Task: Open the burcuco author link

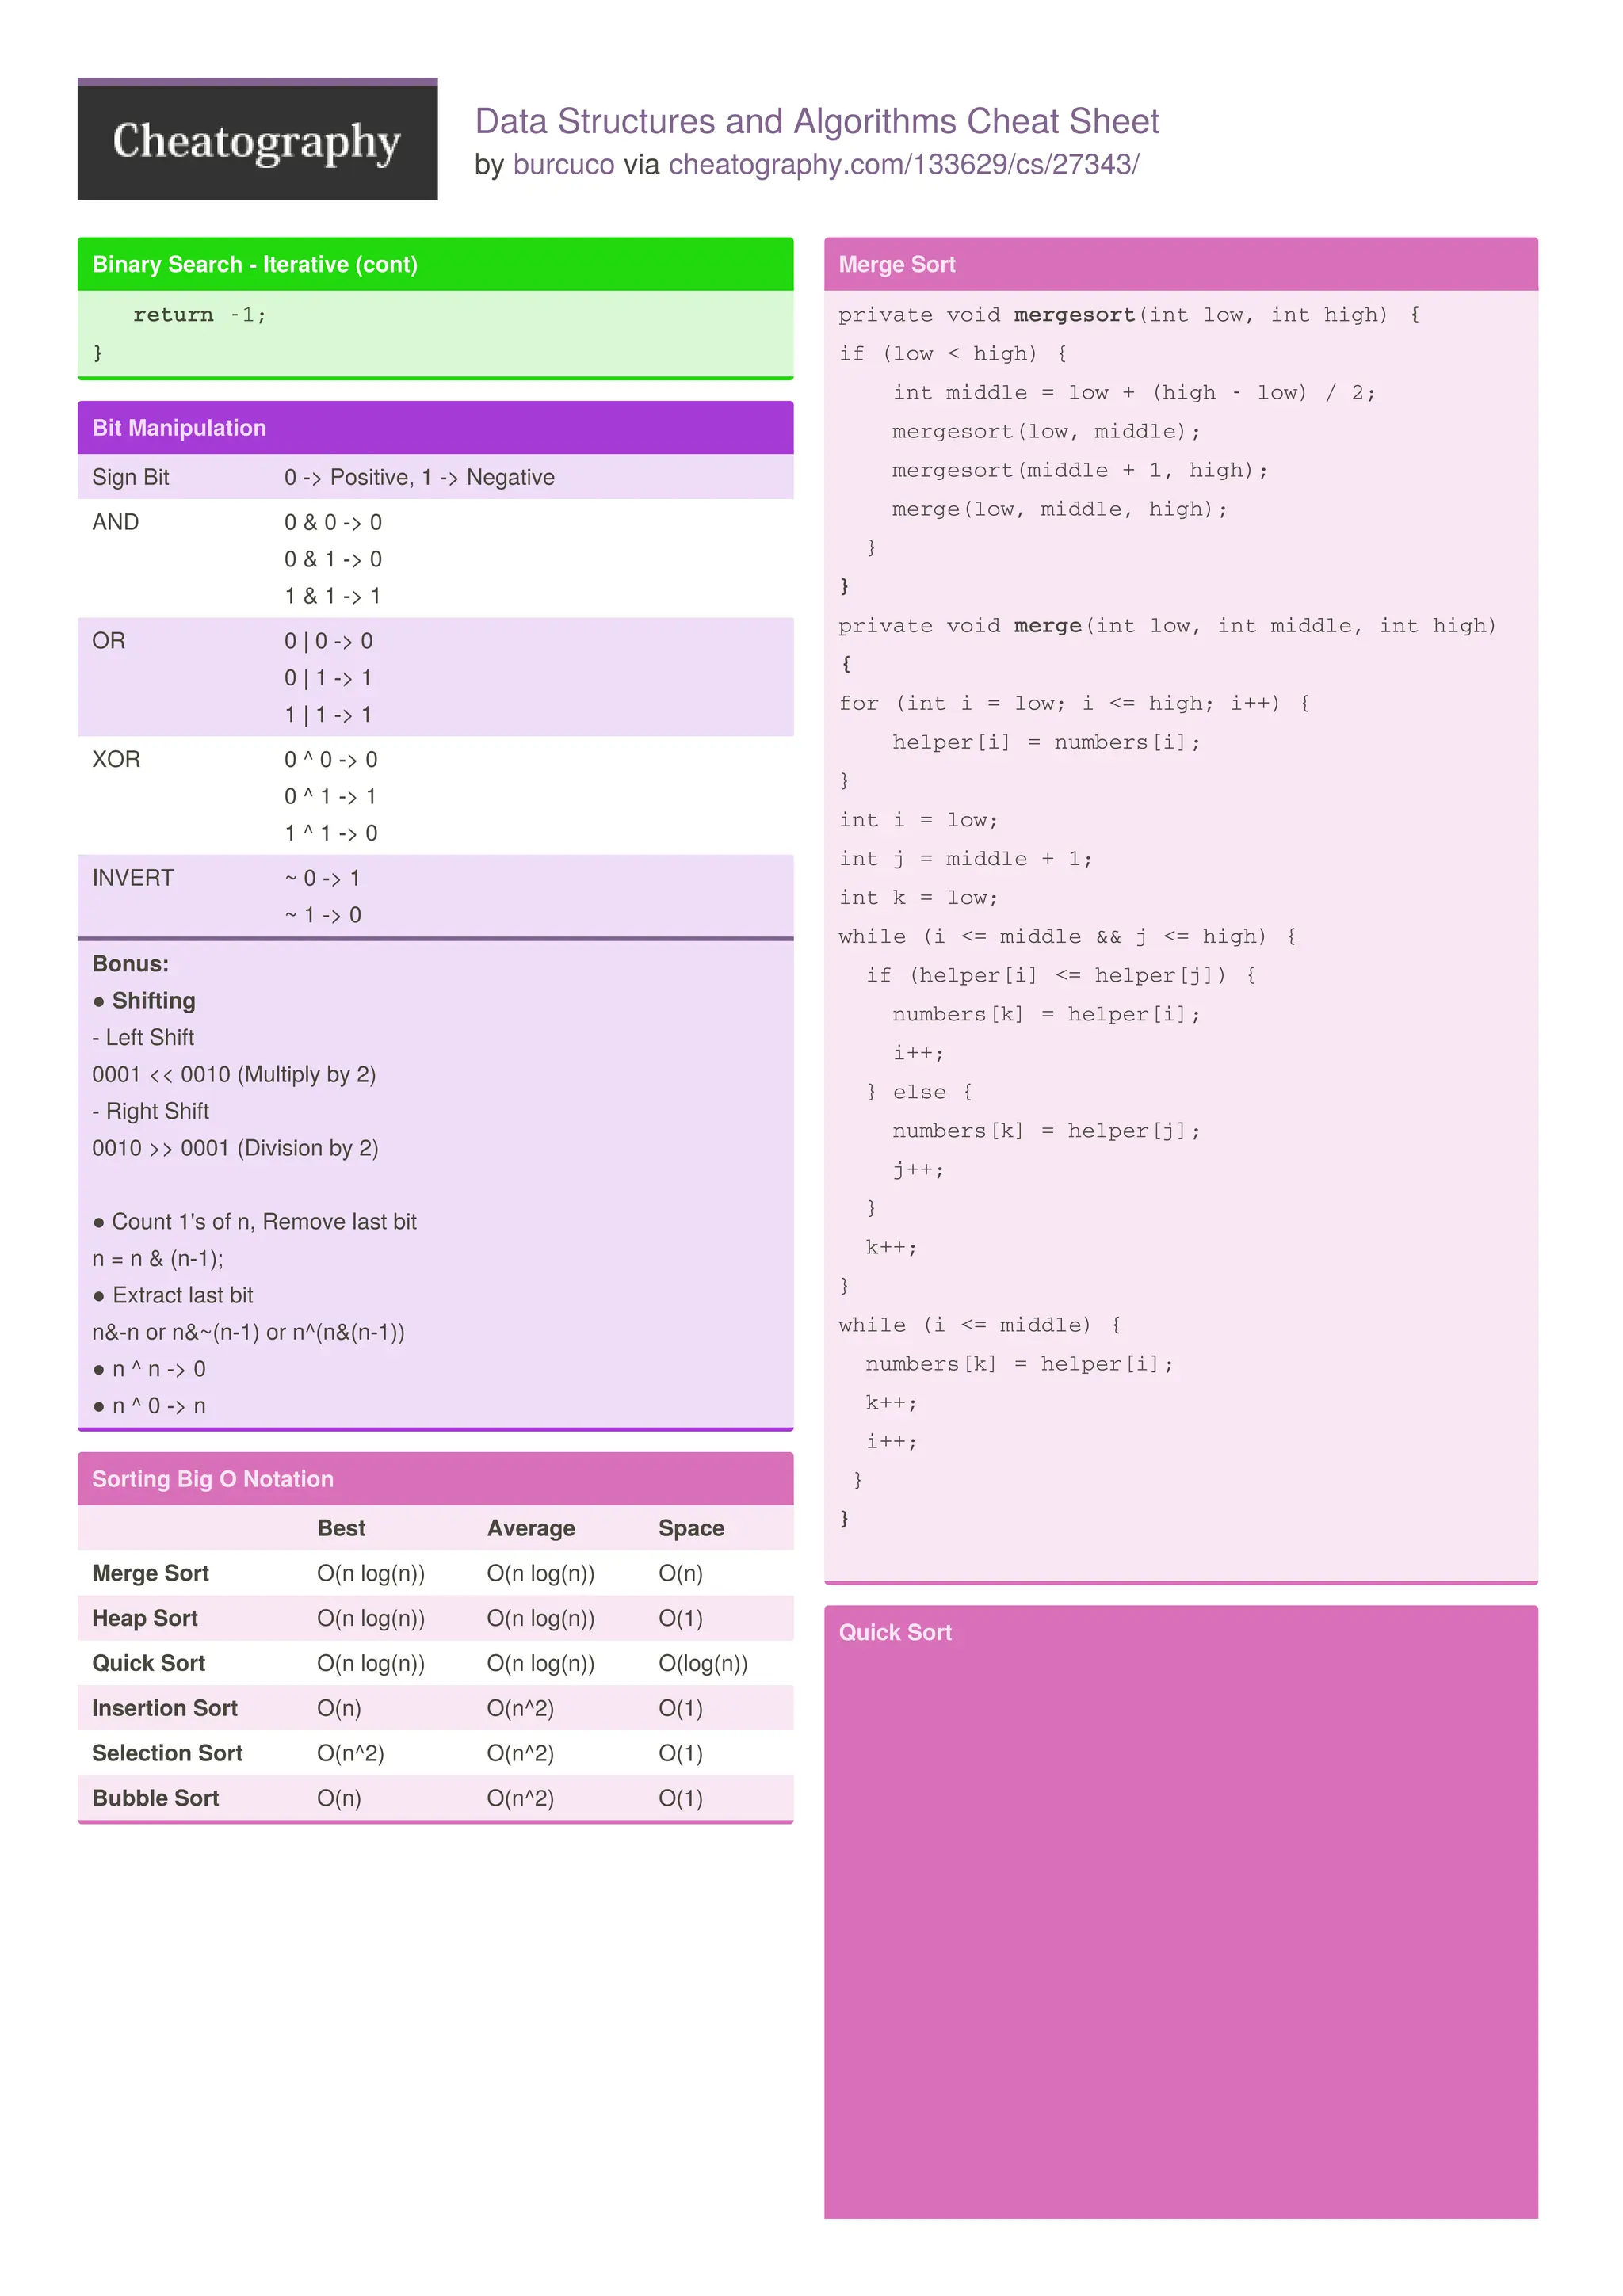Action: point(563,164)
